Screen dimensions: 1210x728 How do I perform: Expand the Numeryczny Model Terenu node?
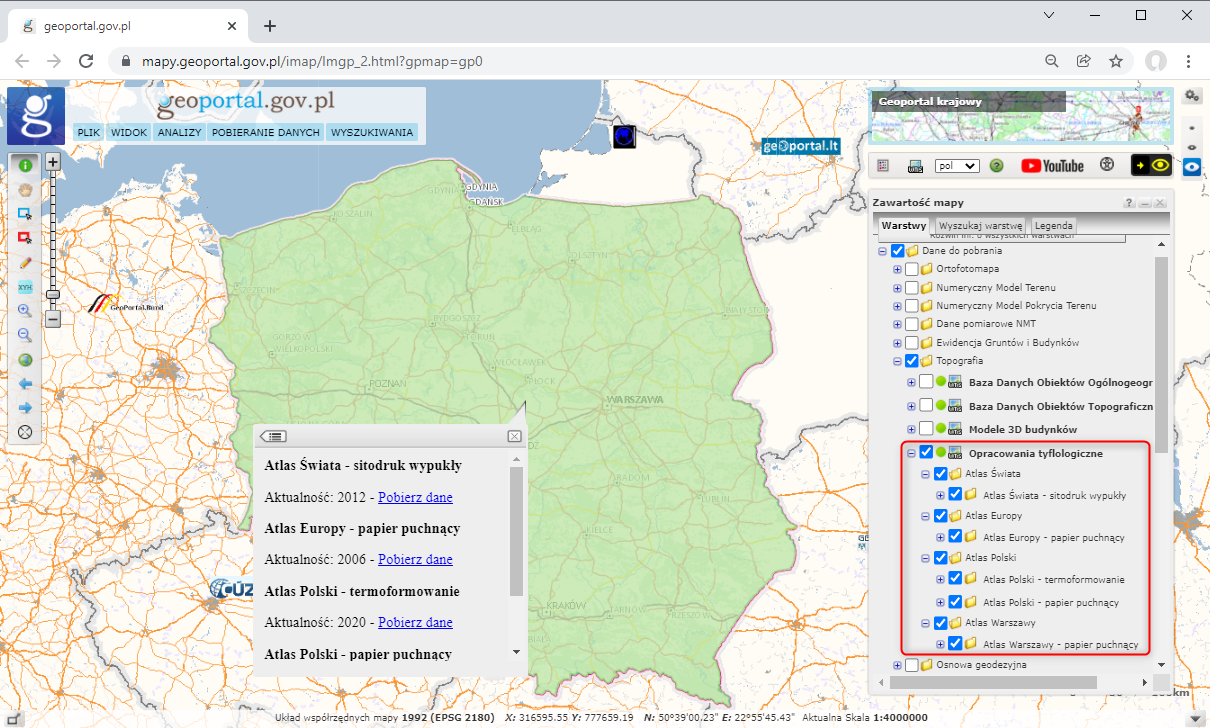click(897, 287)
